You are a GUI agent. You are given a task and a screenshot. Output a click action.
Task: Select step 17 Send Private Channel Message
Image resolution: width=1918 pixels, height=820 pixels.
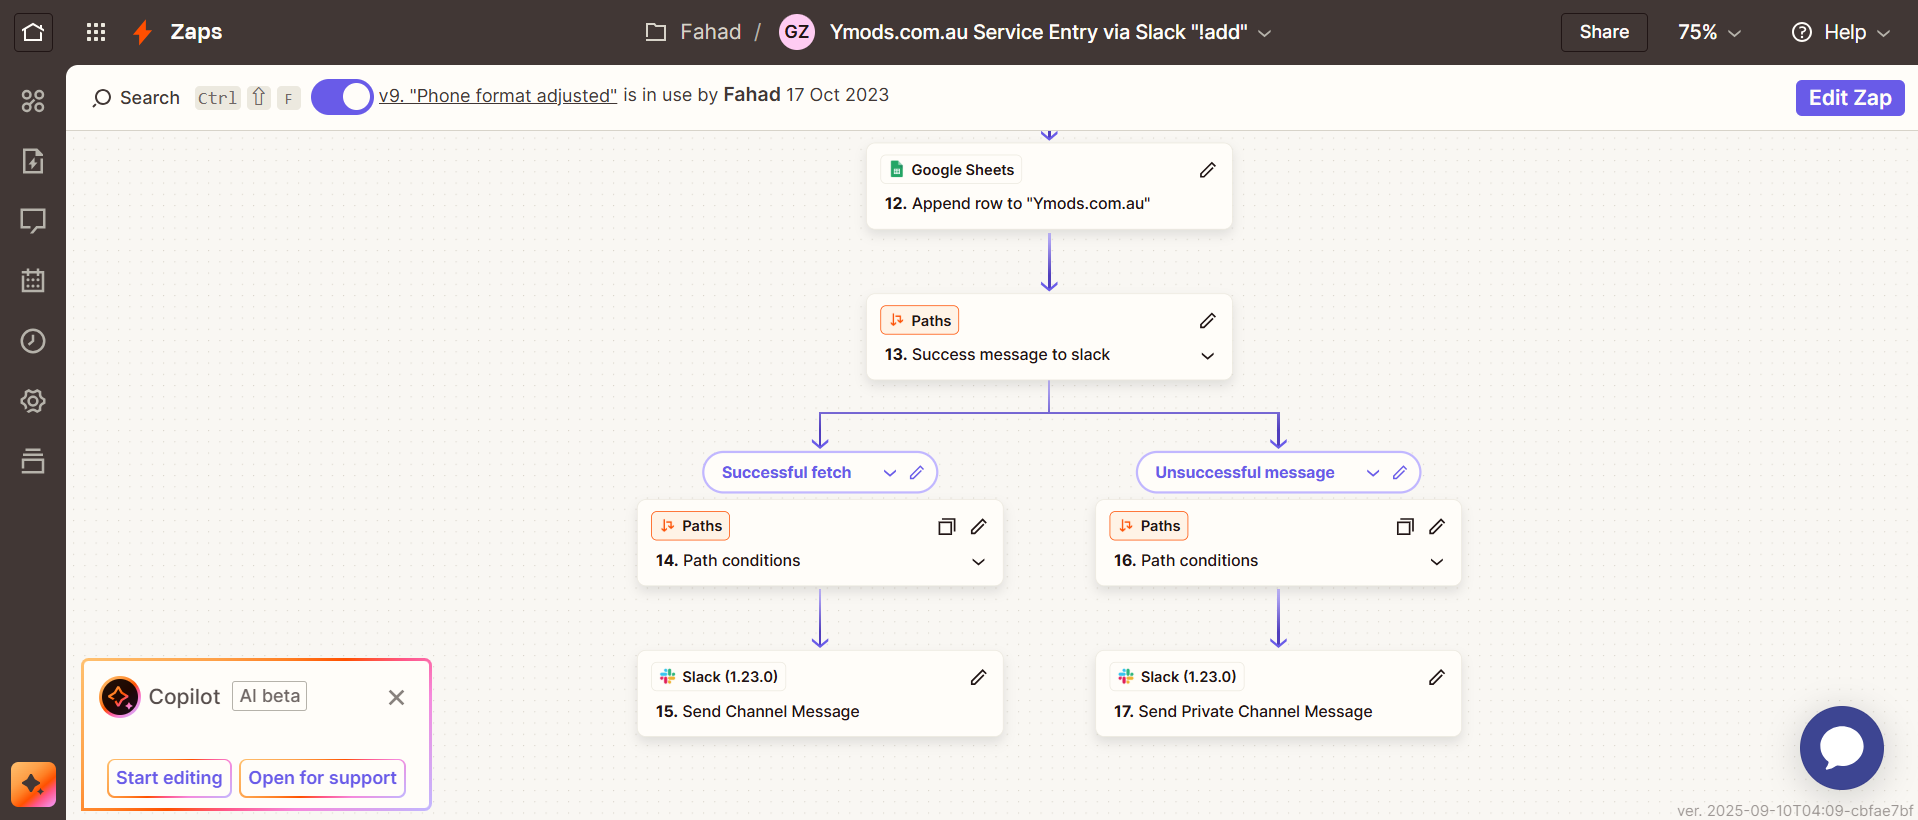pos(1242,711)
